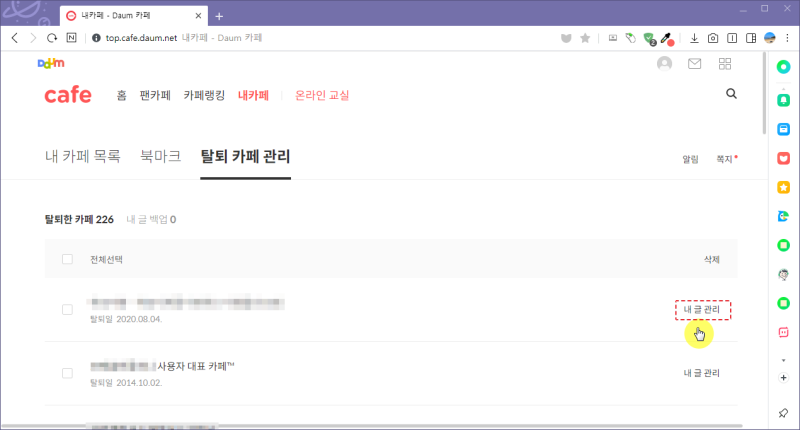Select the 탈퇴 카페 관리 tab
The image size is (800, 430).
(x=245, y=156)
